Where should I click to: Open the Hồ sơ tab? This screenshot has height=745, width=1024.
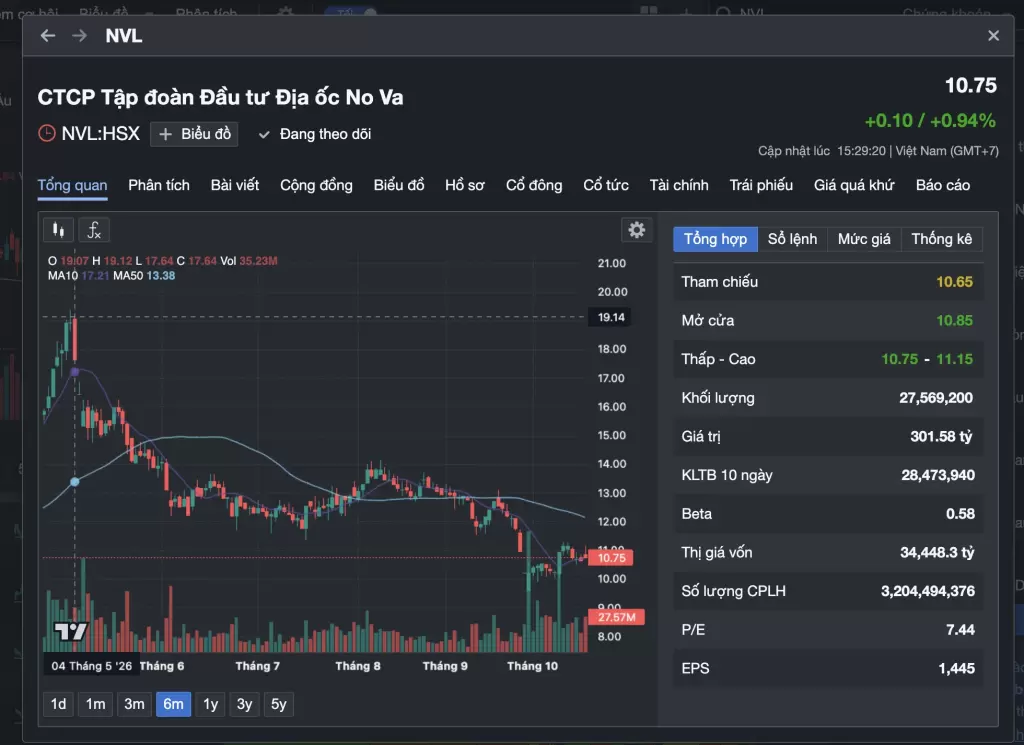465,185
